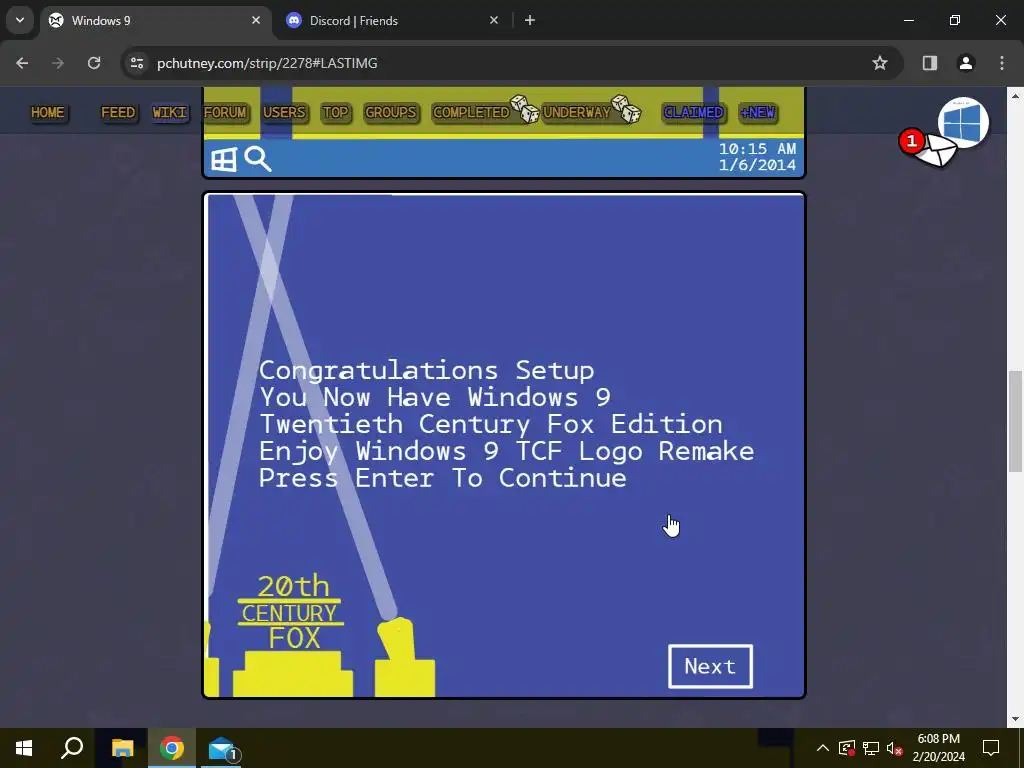This screenshot has height=768, width=1024.
Task: Open a new browser tab
Action: coord(530,20)
